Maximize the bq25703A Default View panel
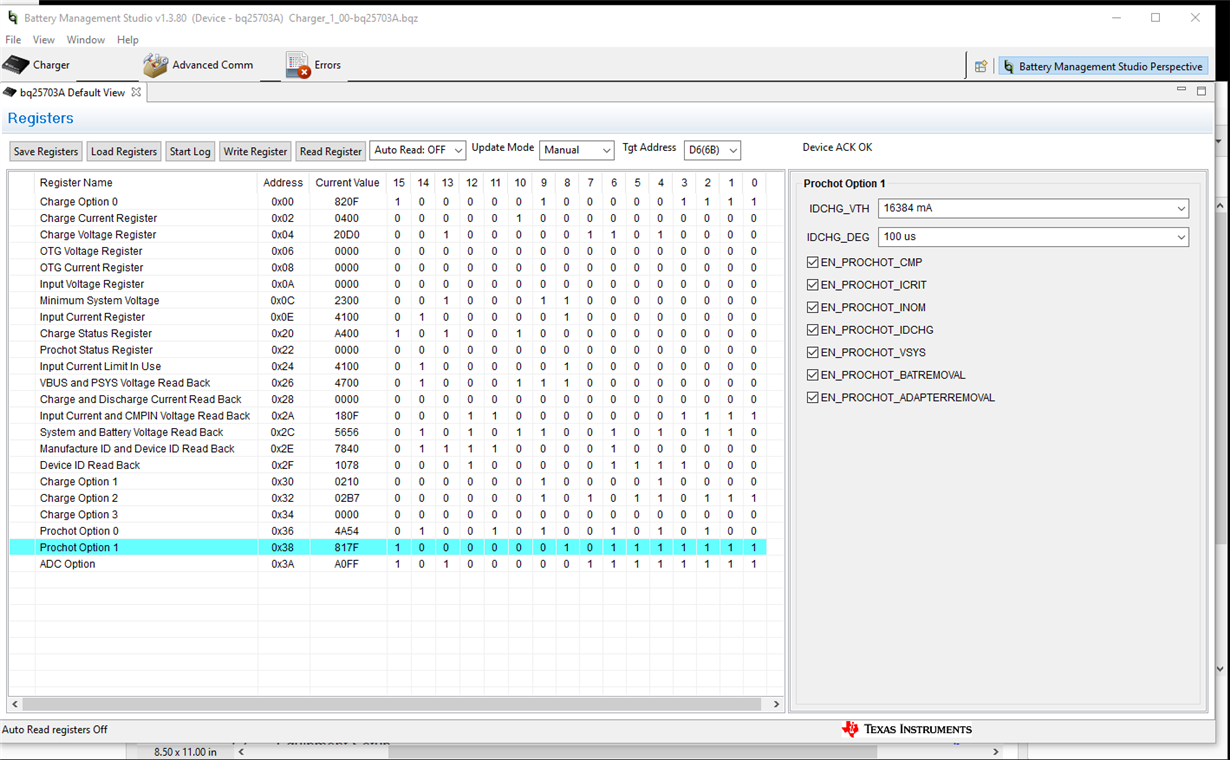Screen dimensions: 1230x760 click(1200, 90)
